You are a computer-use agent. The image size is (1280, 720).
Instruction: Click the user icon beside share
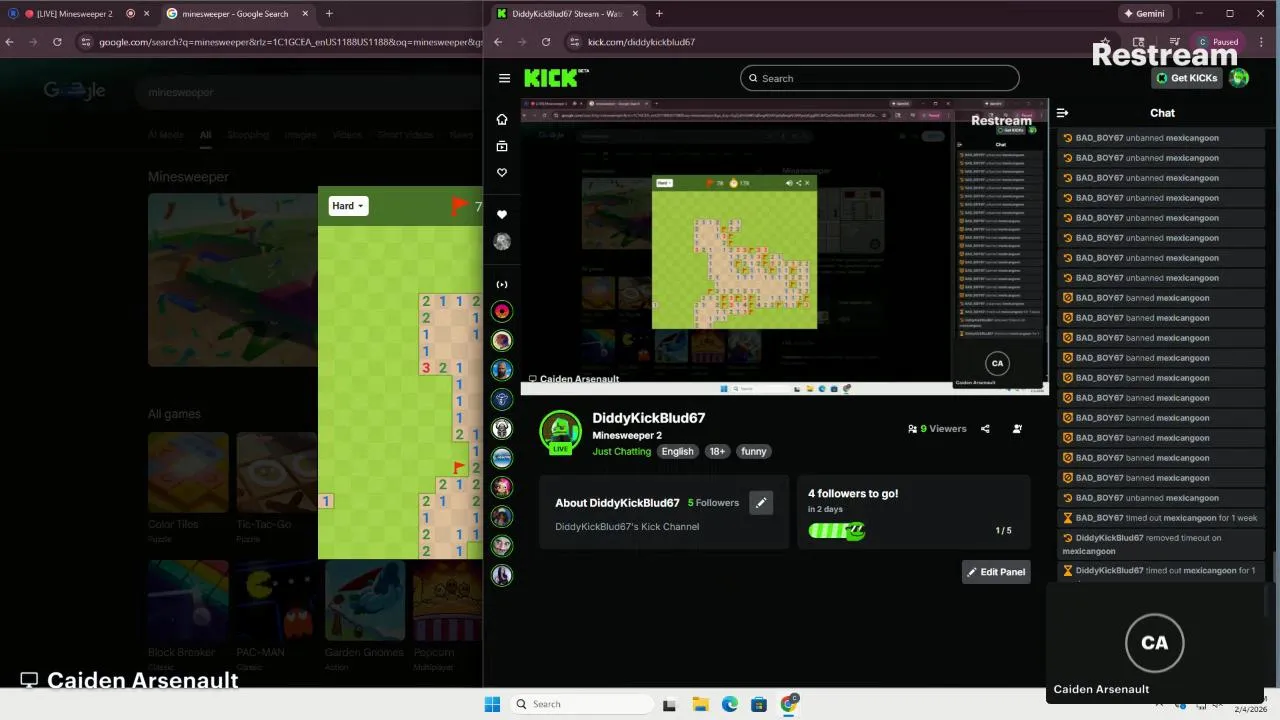1017,429
